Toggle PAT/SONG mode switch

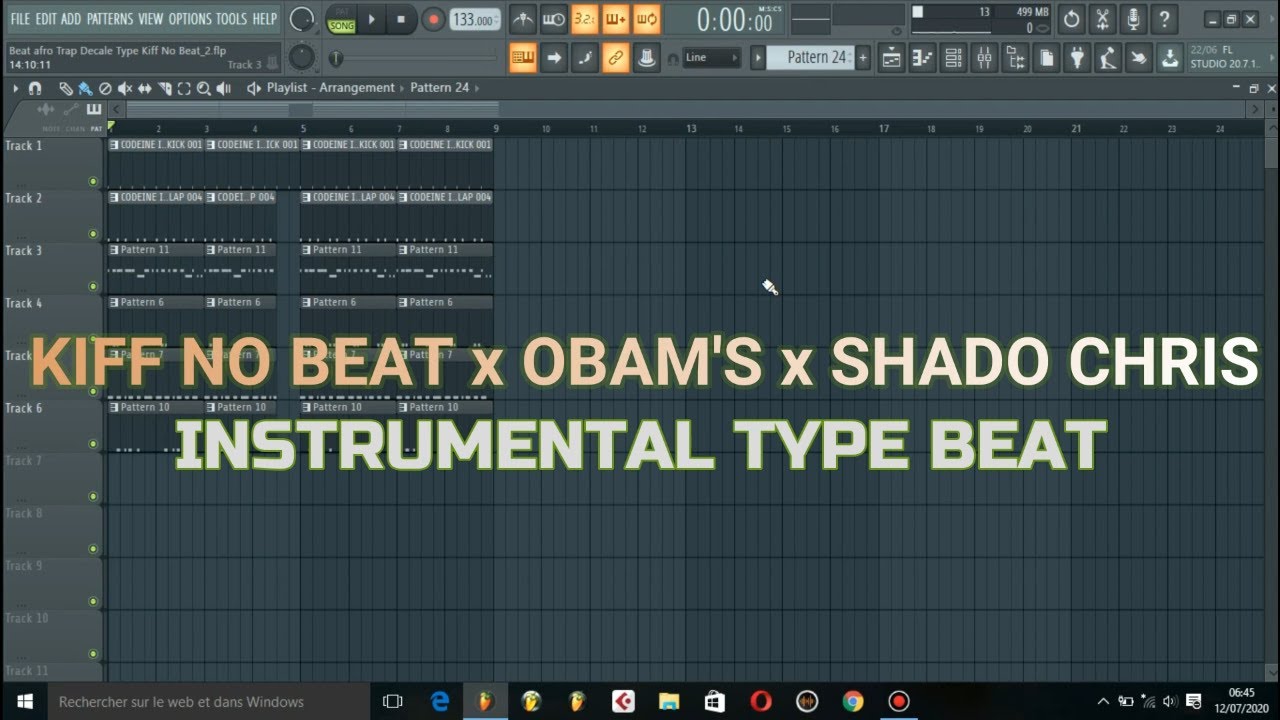tap(341, 19)
